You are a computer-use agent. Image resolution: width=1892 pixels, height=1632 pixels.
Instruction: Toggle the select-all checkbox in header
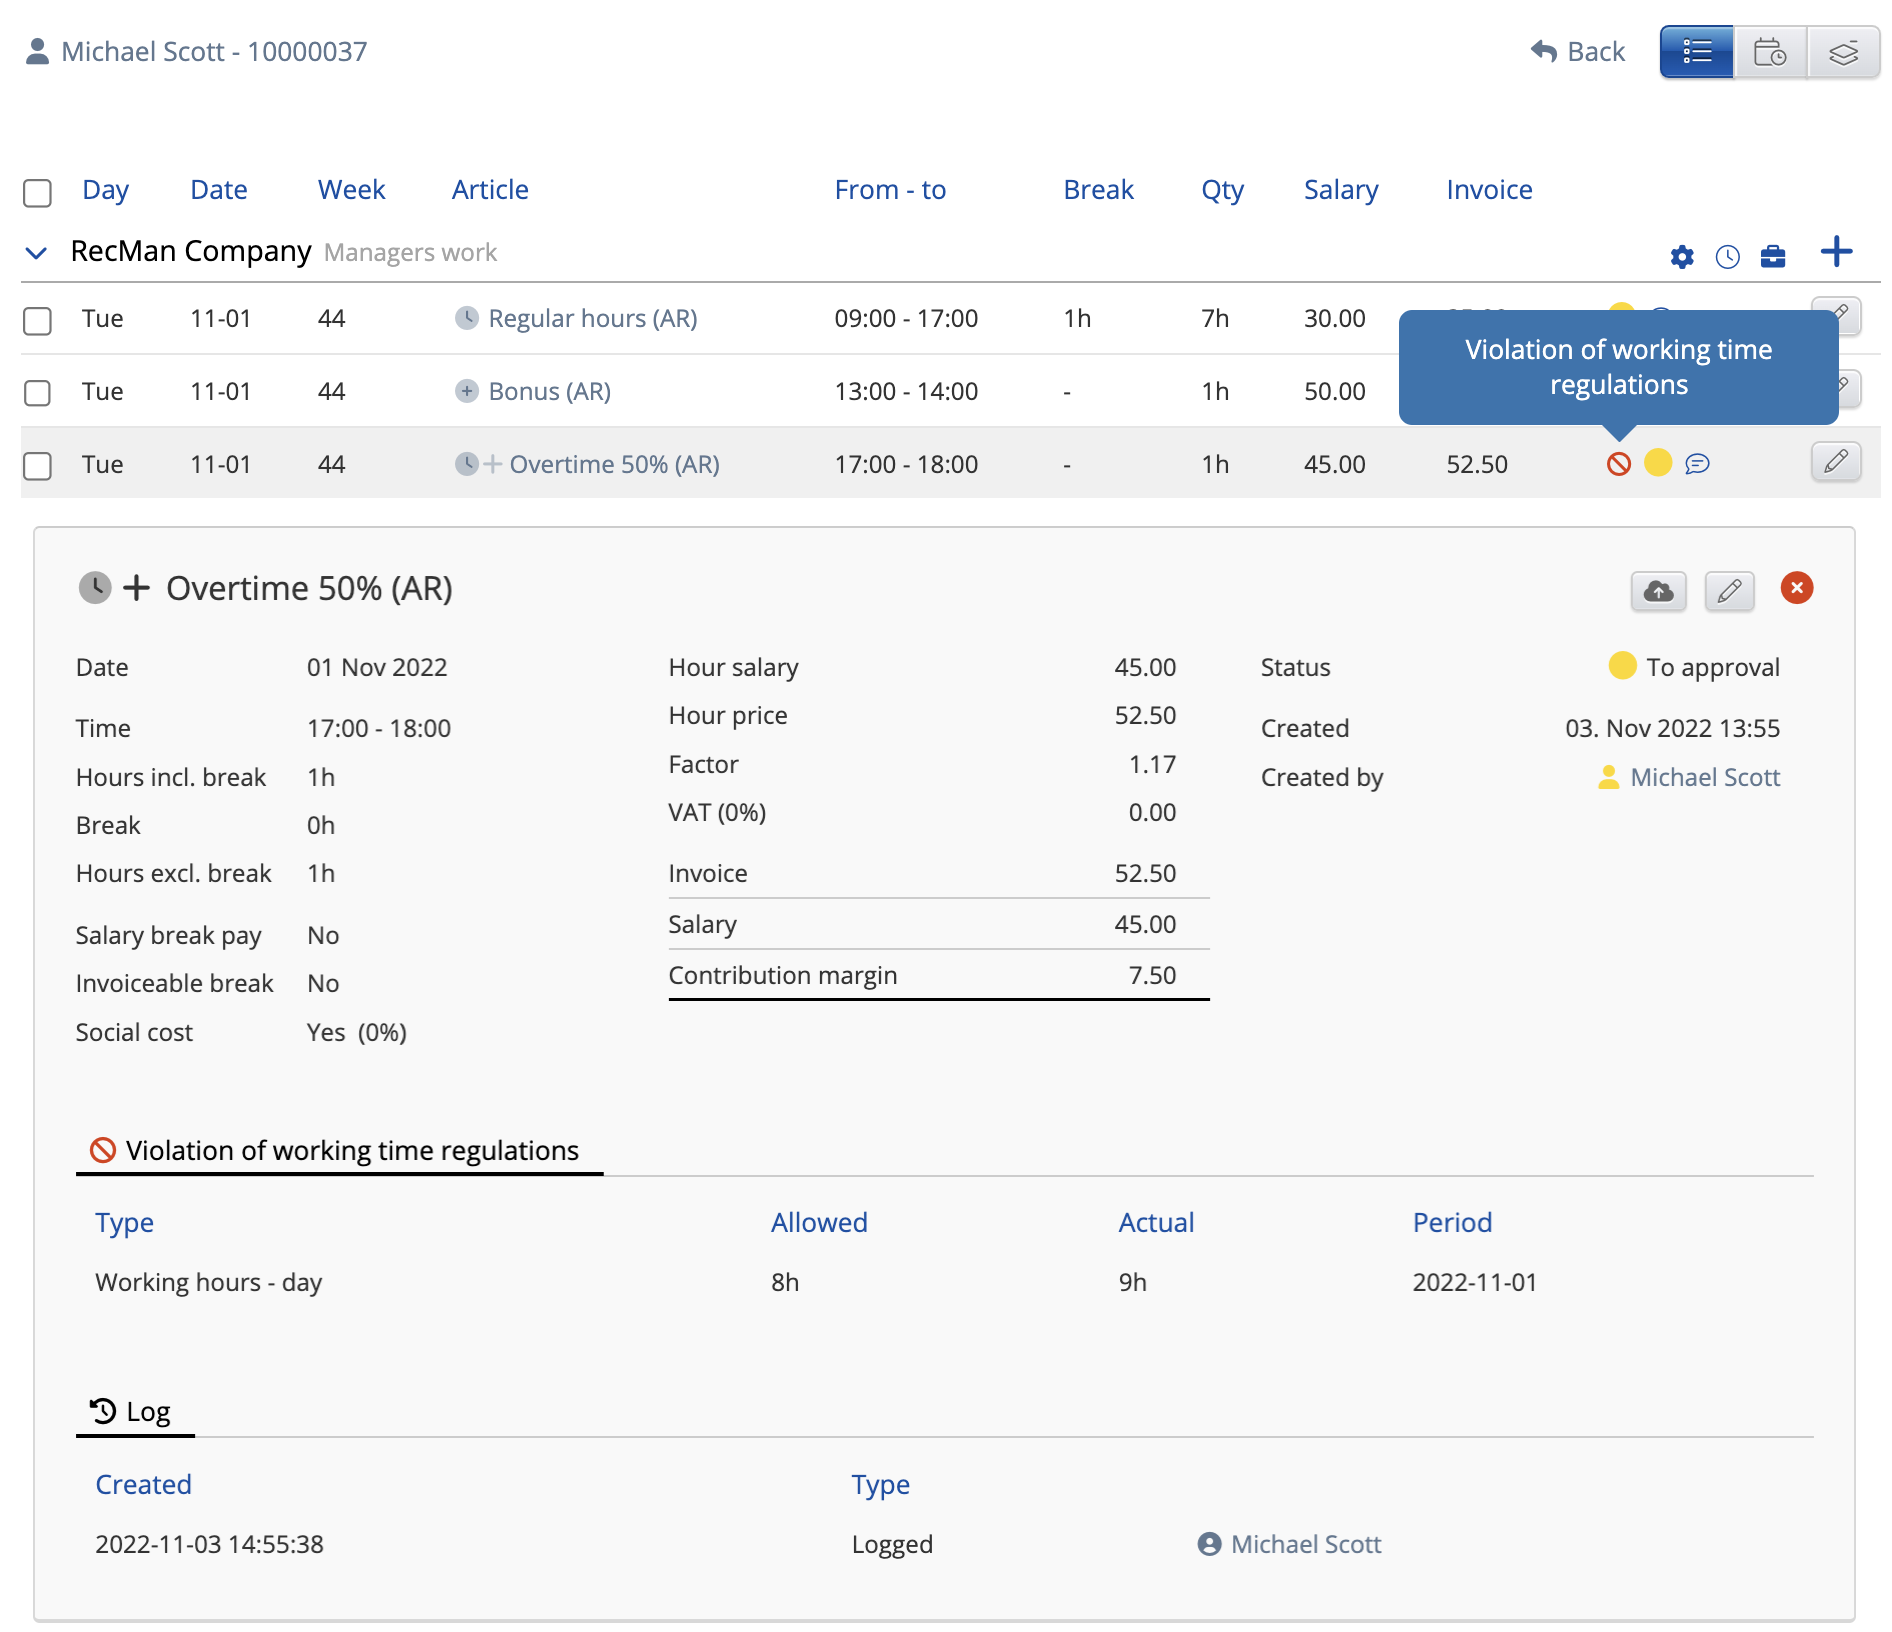(x=37, y=192)
